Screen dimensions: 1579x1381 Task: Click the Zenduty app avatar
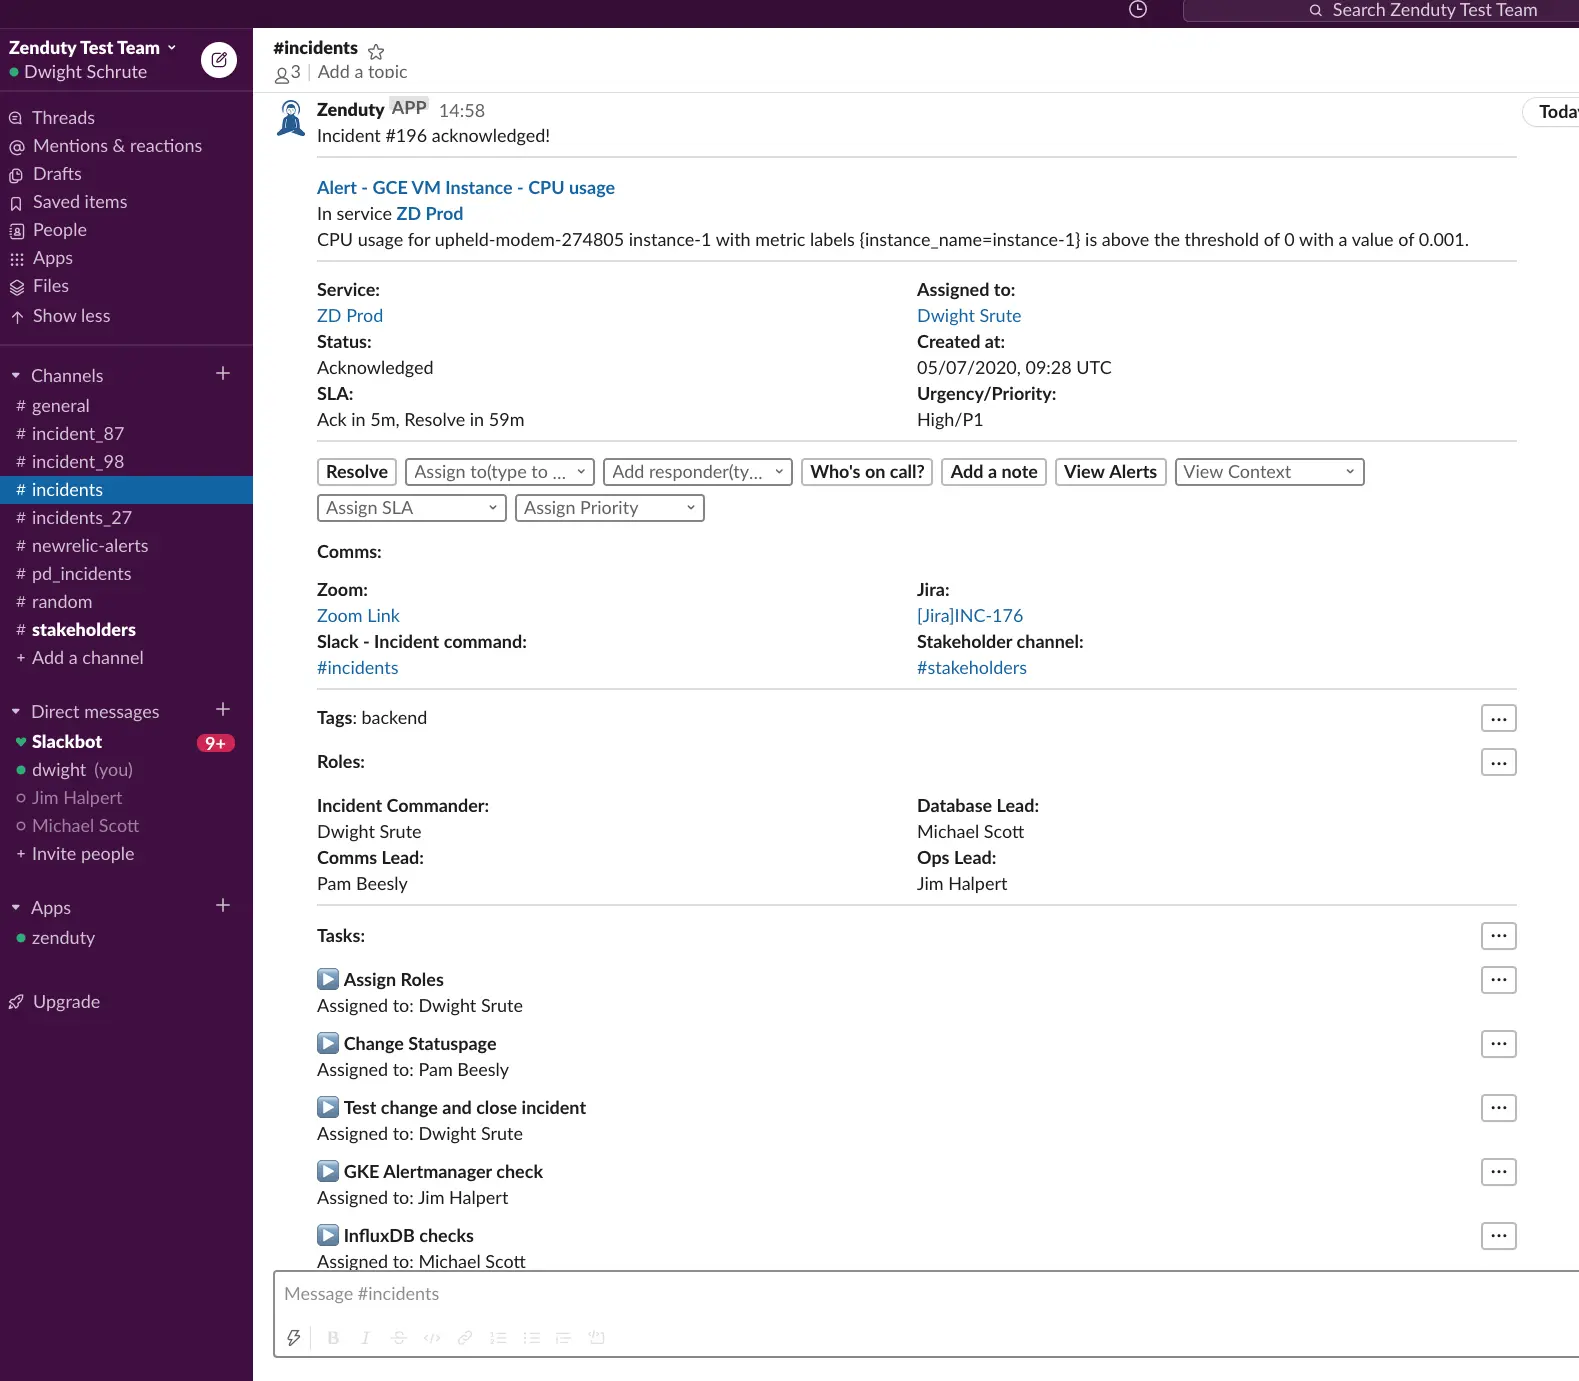(291, 119)
